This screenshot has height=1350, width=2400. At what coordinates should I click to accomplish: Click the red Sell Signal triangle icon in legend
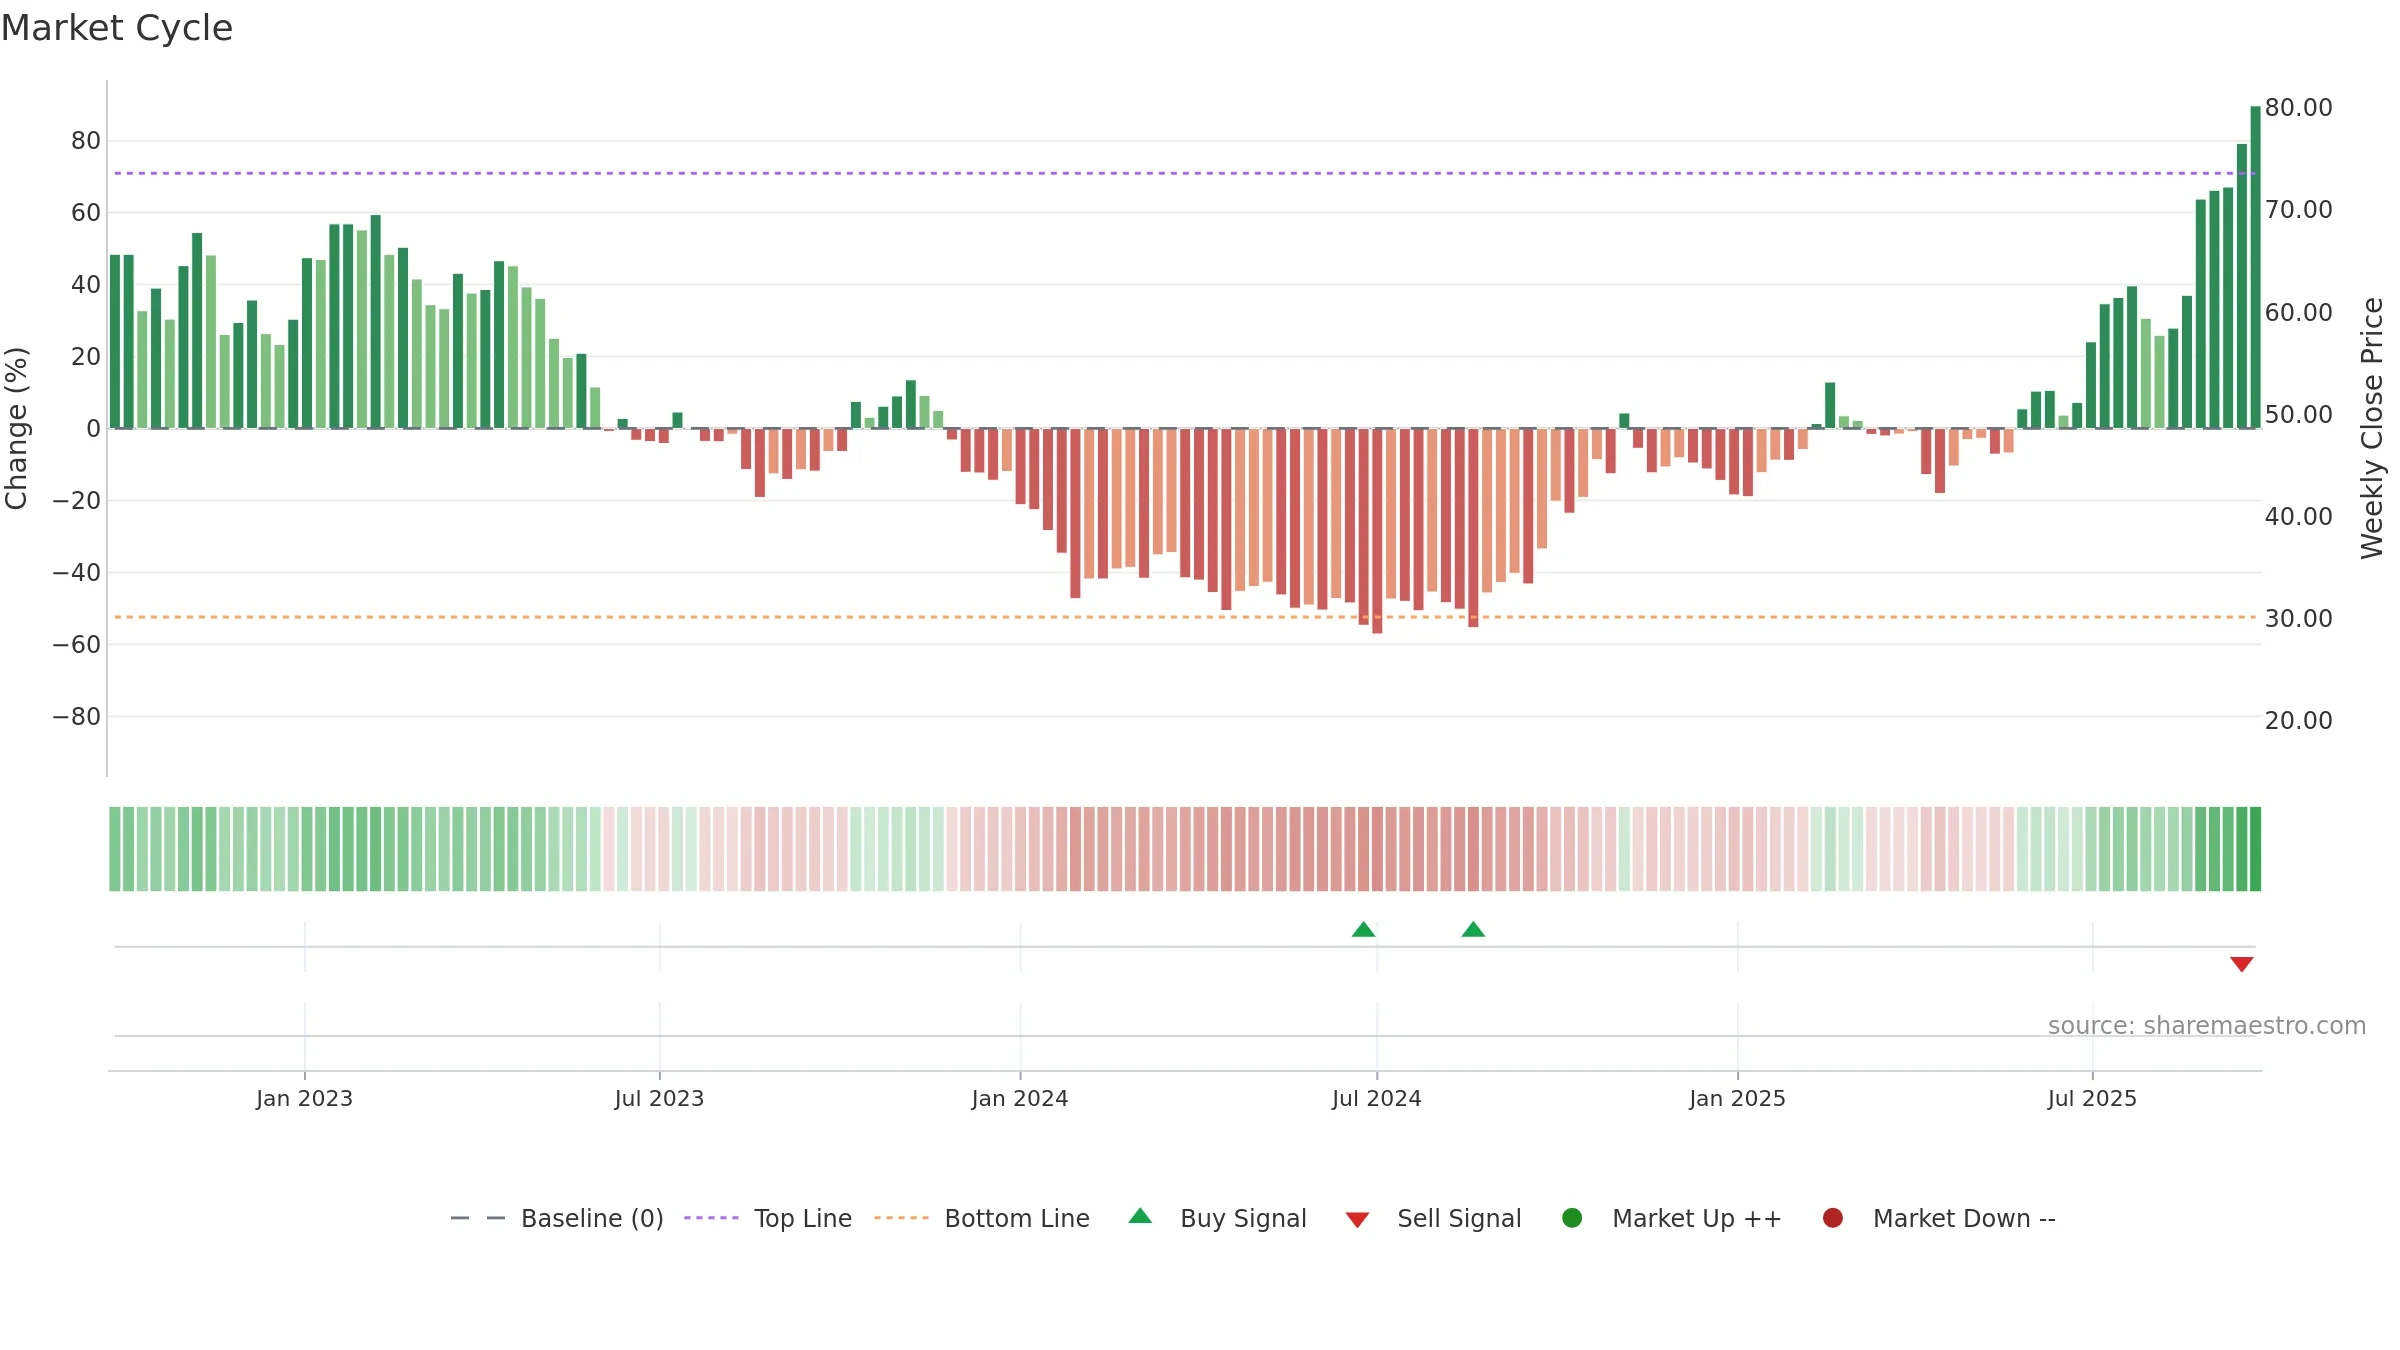point(1357,1220)
